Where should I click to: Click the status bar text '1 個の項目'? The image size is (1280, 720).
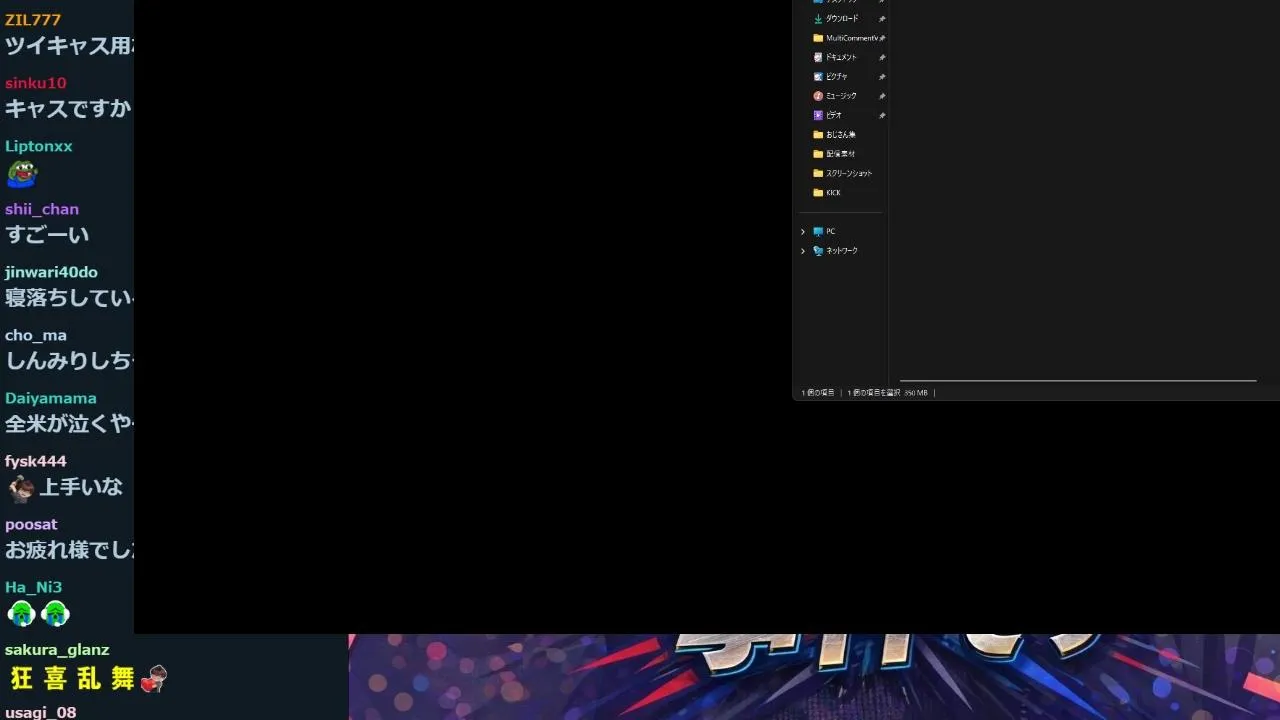pyautogui.click(x=818, y=393)
